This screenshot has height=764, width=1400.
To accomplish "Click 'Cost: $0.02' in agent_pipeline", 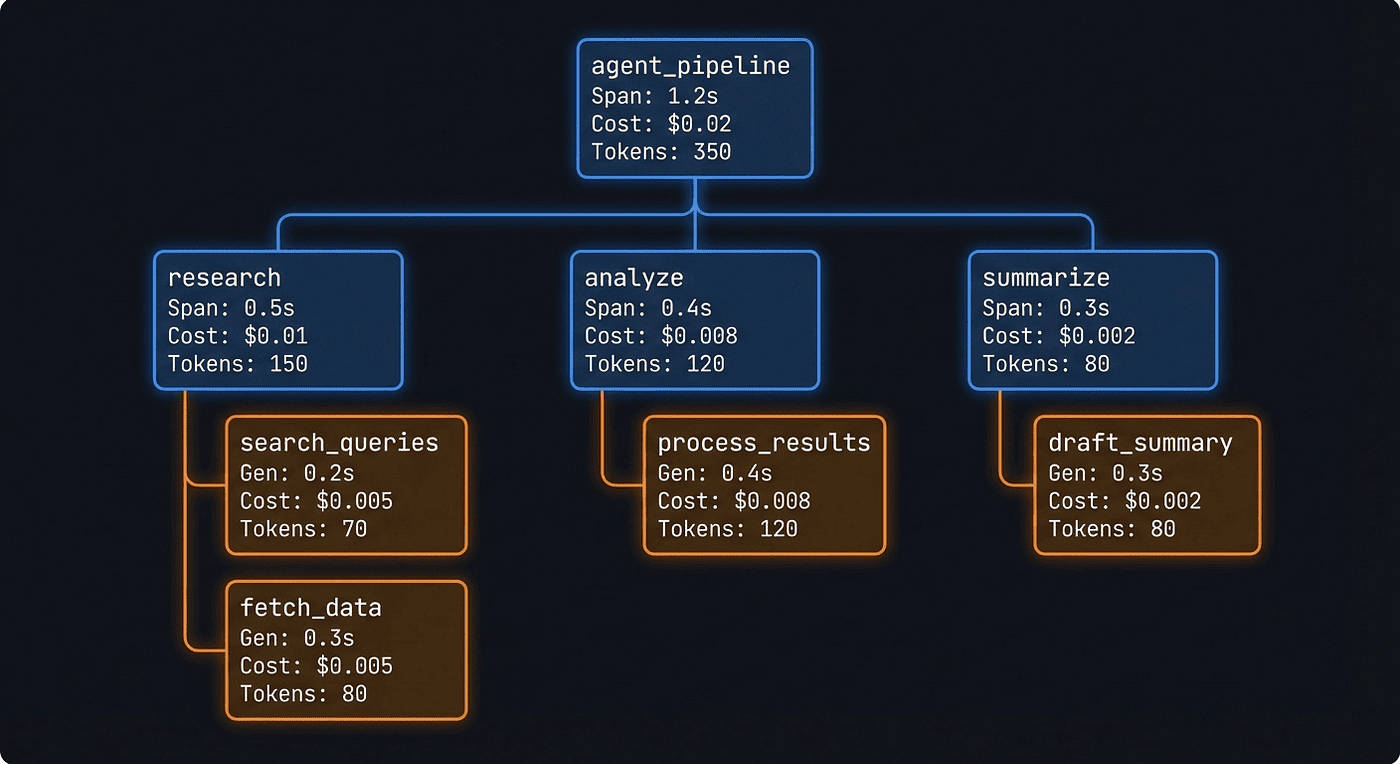I will tap(661, 124).
